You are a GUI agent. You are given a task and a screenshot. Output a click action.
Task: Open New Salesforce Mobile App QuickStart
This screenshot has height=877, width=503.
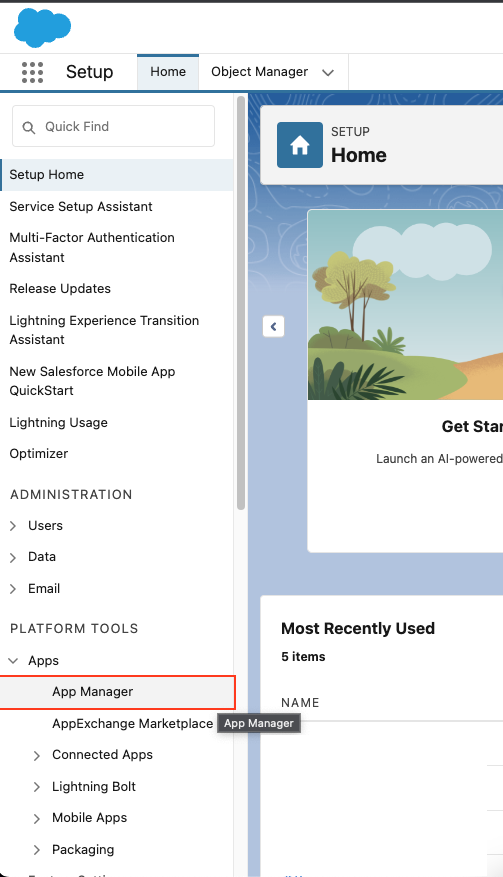[x=92, y=381]
